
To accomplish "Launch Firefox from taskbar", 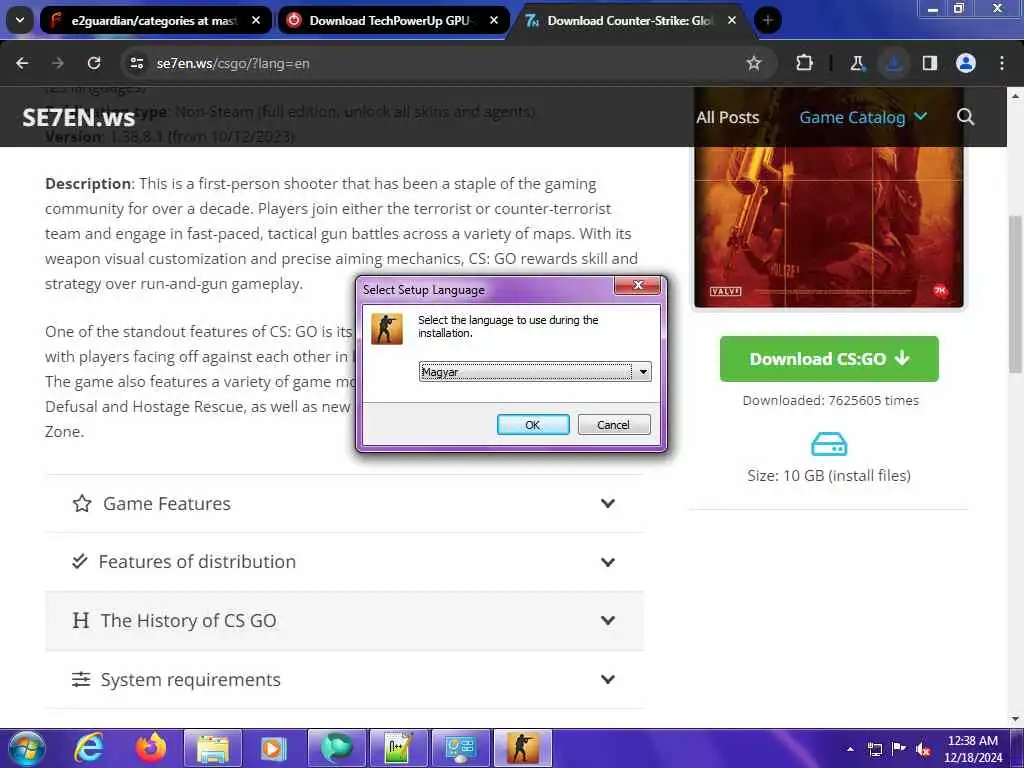I will click(151, 748).
